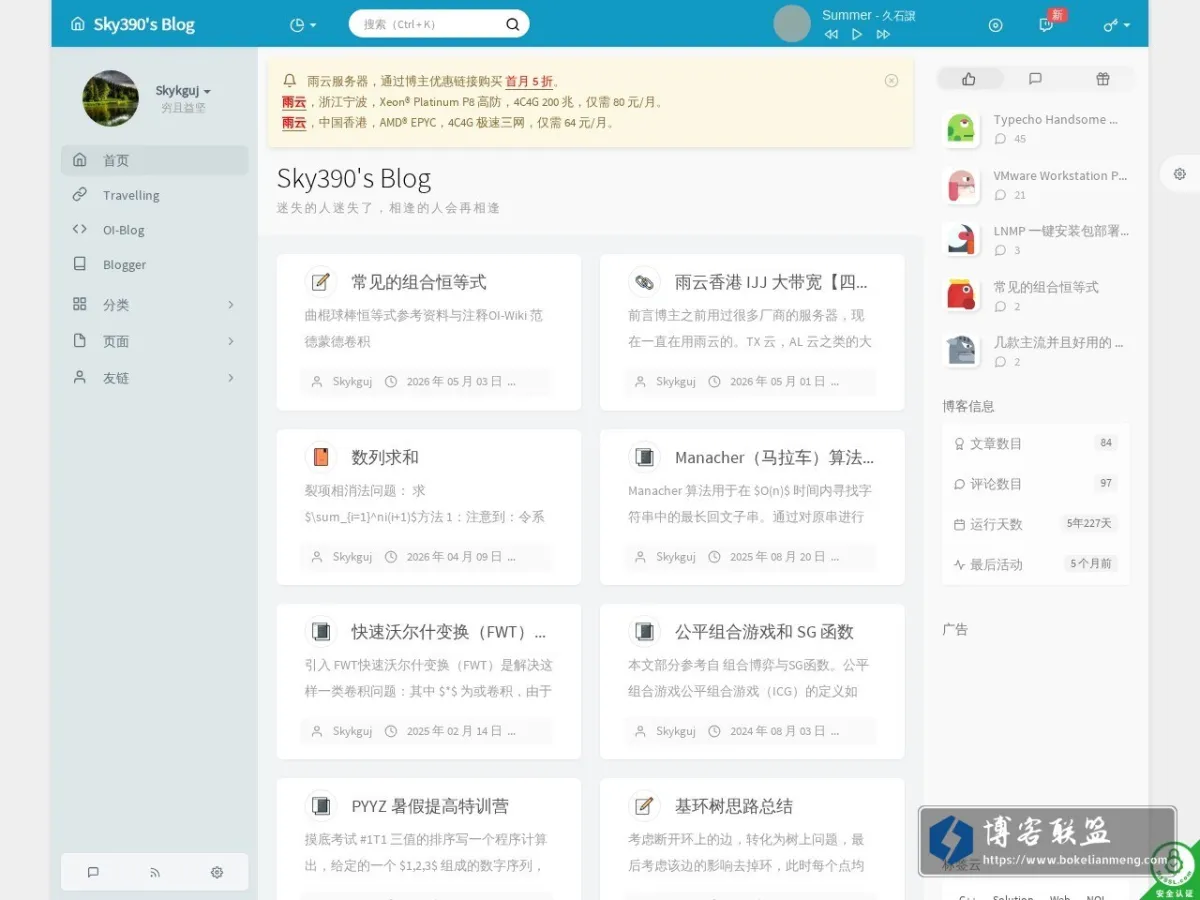Open post 数列求和

click(385, 457)
